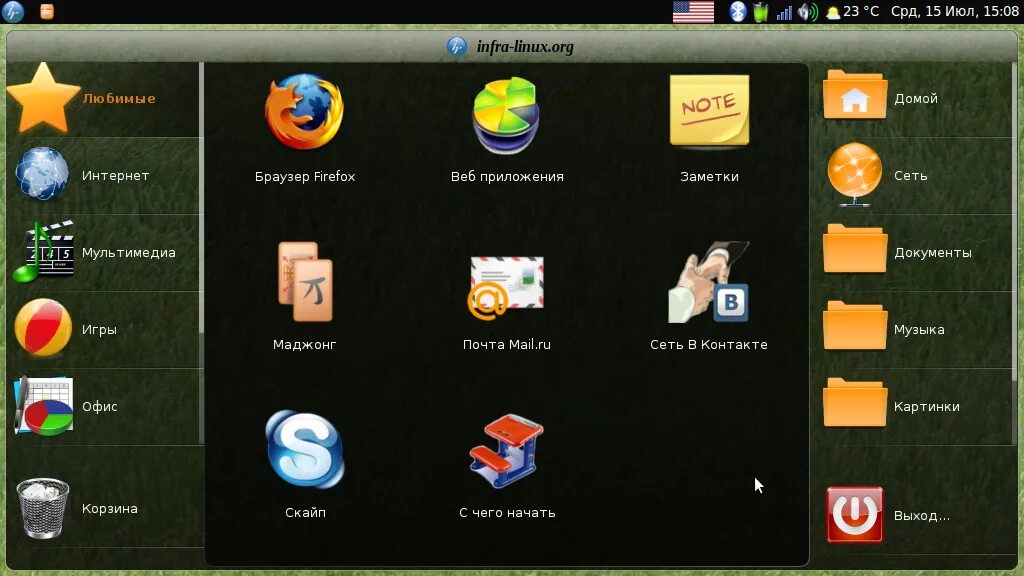This screenshot has height=576, width=1024.
Task: Click the red Выход power button
Action: pyautogui.click(x=854, y=515)
